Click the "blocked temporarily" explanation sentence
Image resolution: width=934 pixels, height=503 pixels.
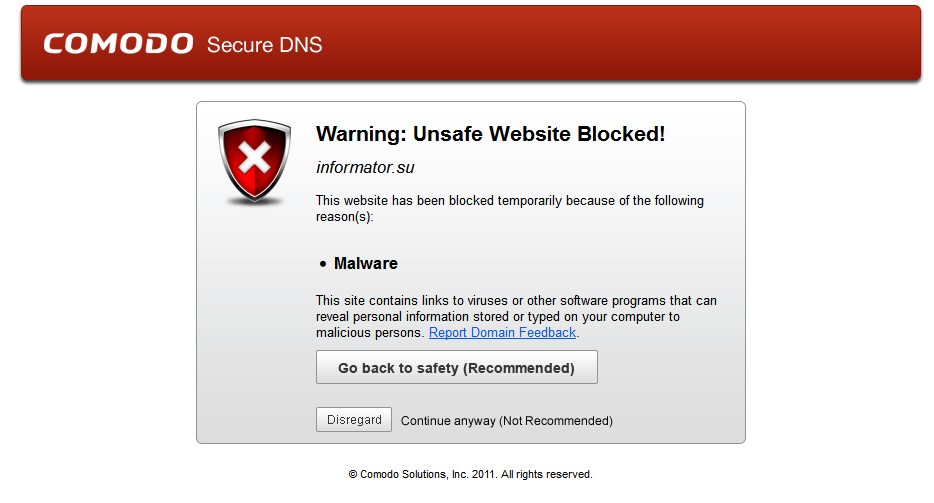click(x=509, y=201)
